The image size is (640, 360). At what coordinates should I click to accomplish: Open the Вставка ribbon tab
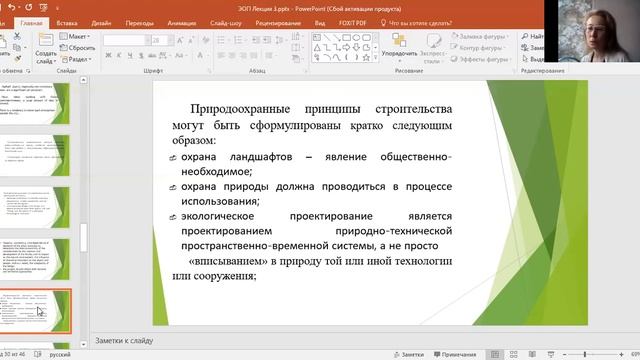point(67,23)
